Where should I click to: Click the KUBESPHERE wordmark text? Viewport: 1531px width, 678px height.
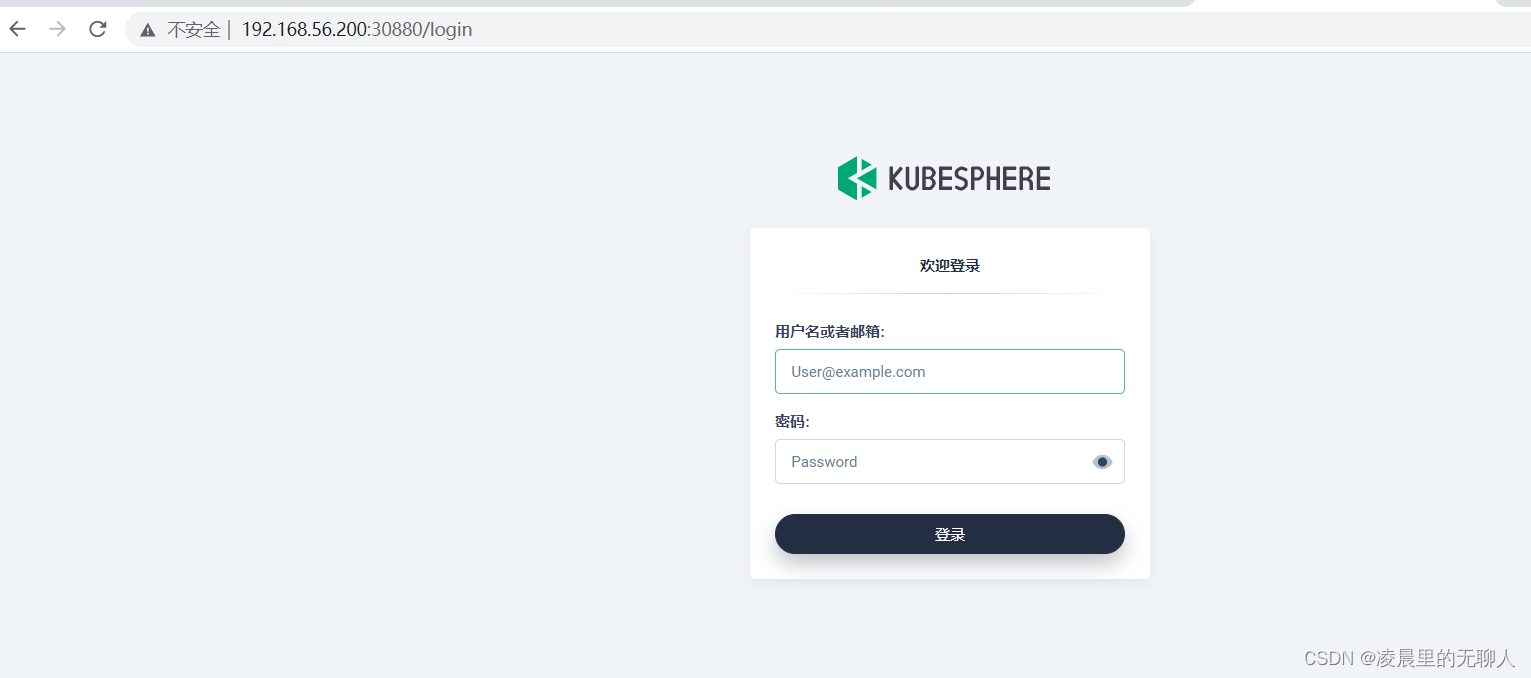[969, 179]
